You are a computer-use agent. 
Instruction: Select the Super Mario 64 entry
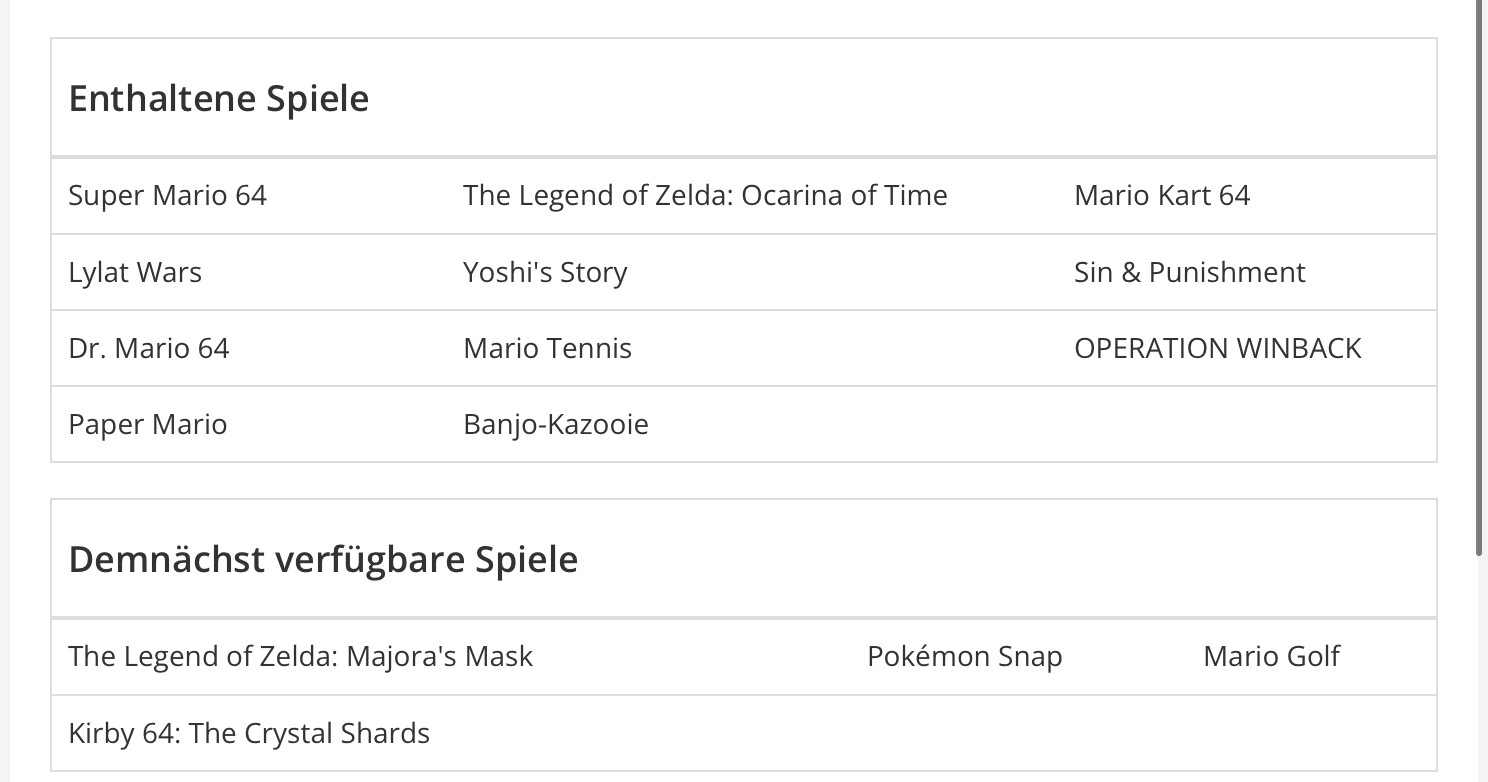coord(167,195)
